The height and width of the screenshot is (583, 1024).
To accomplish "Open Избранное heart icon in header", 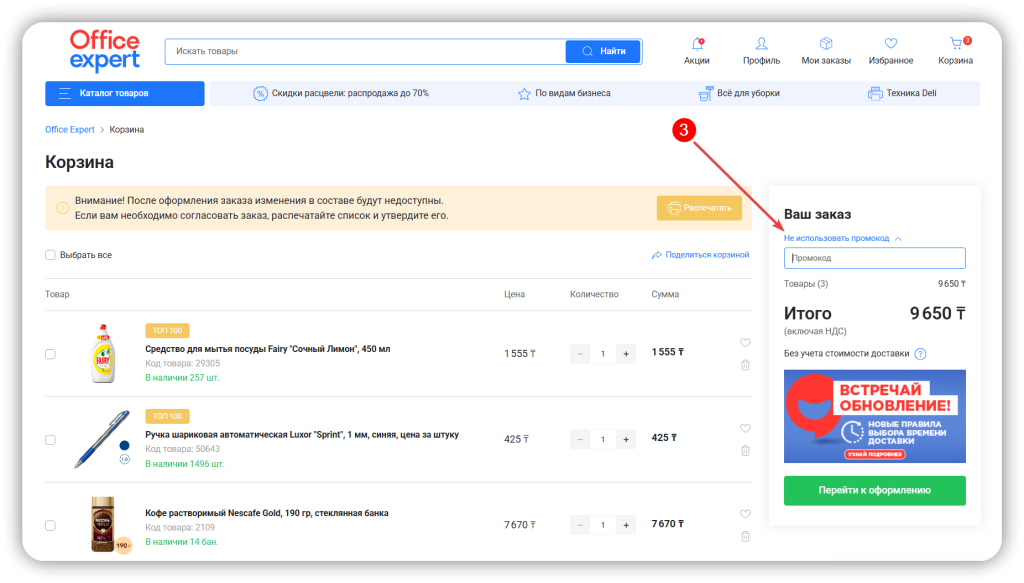I will 891,44.
